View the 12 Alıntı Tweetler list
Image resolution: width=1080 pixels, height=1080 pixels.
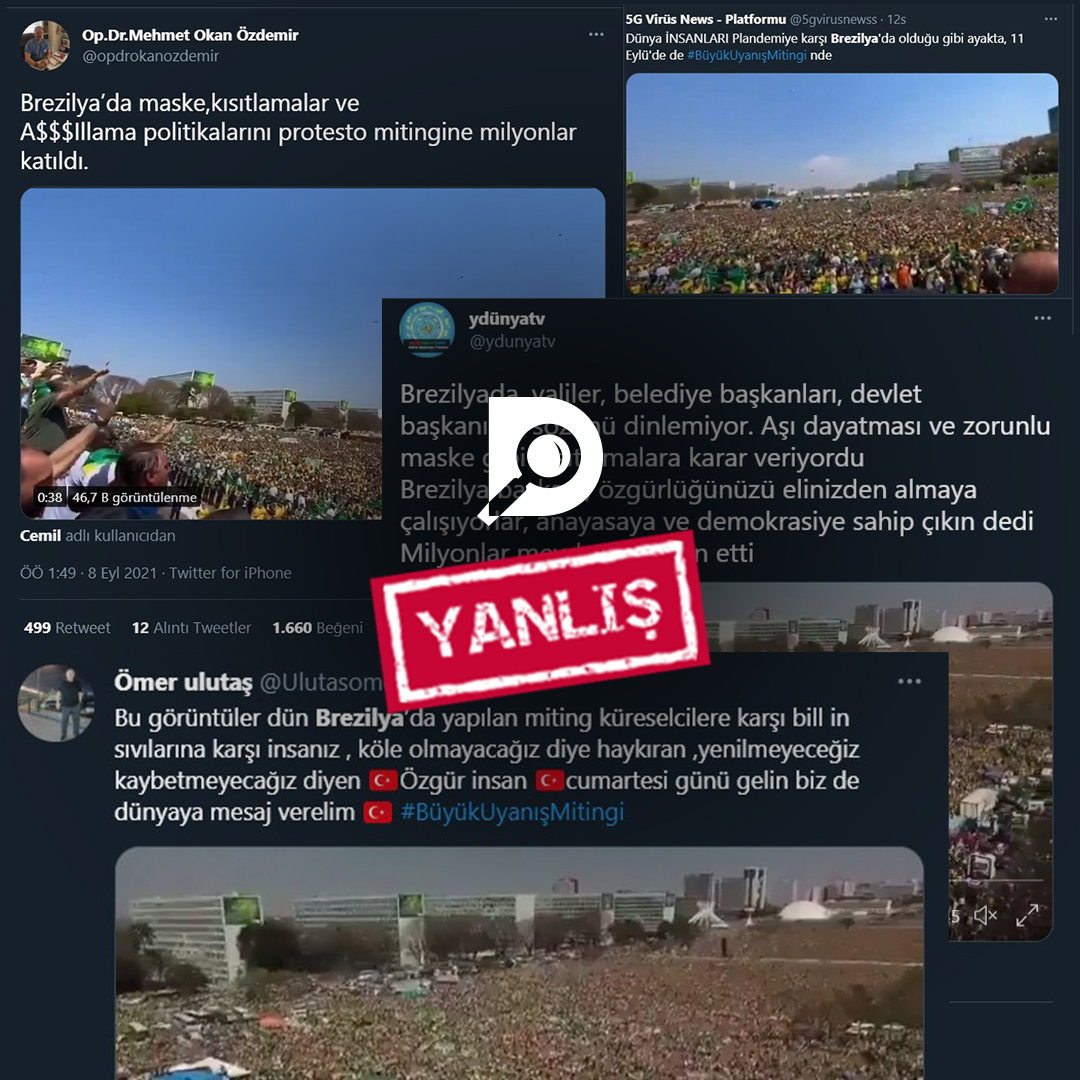(x=191, y=627)
